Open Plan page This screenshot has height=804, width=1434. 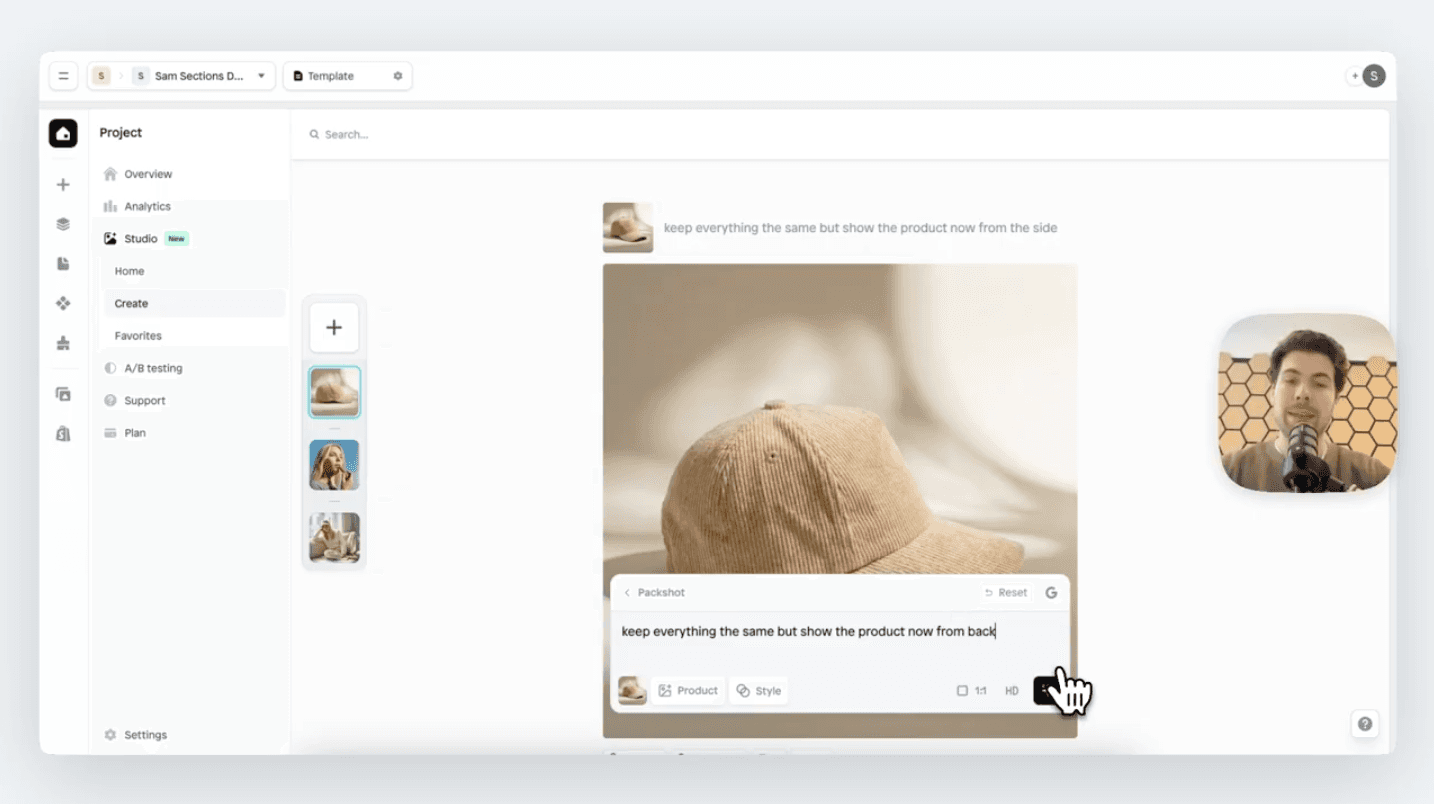pos(135,433)
